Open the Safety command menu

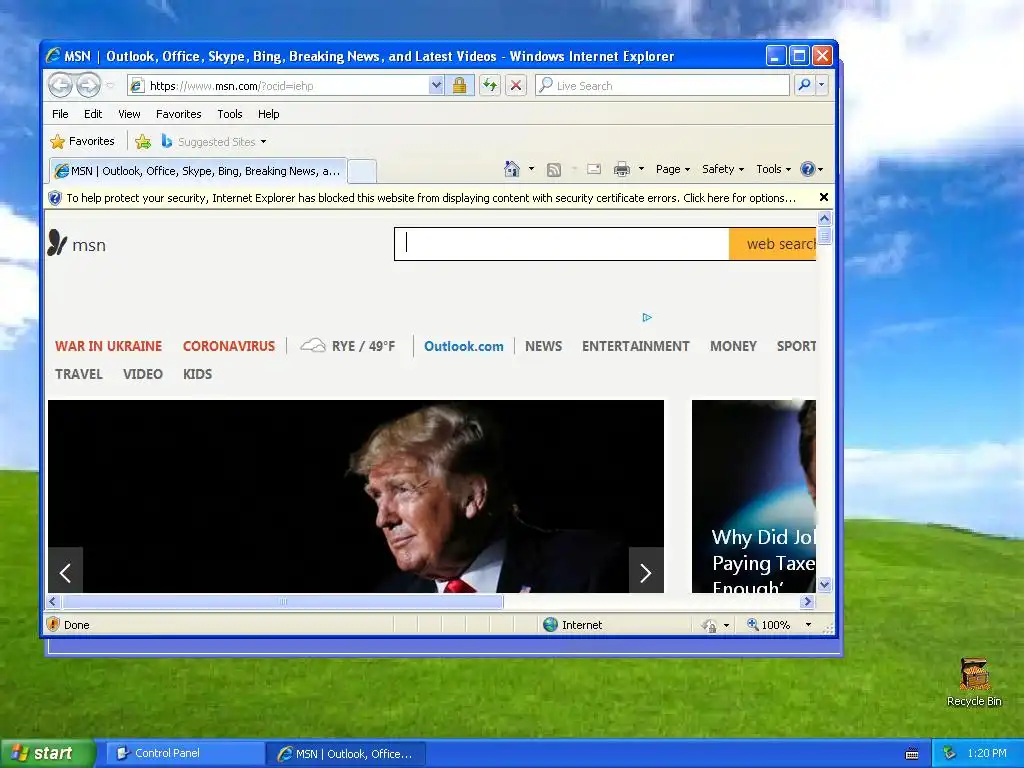722,169
